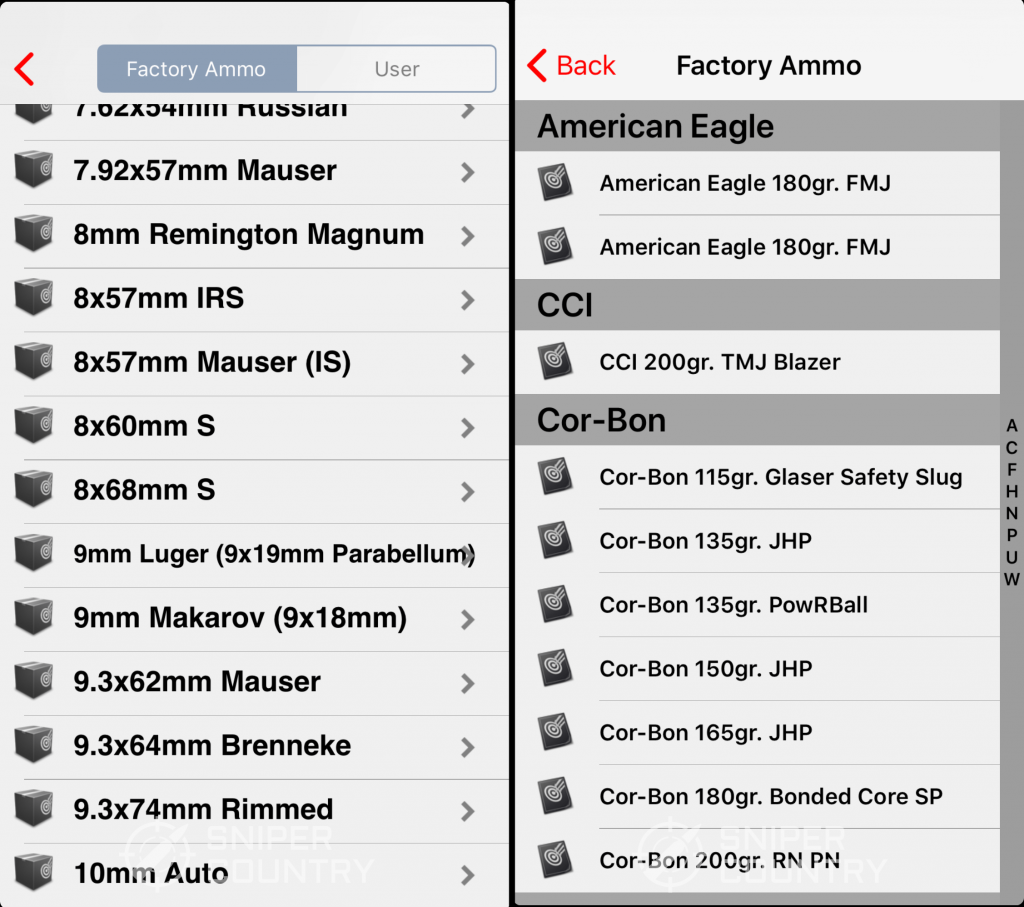
Task: Click the target icon beside Cor-Bon 115gr. Glaser Safety Slug
Action: click(555, 476)
